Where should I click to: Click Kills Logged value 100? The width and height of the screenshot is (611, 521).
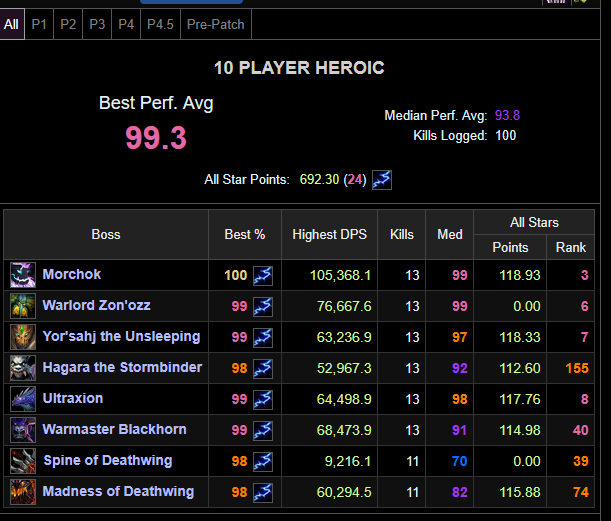[x=505, y=136]
